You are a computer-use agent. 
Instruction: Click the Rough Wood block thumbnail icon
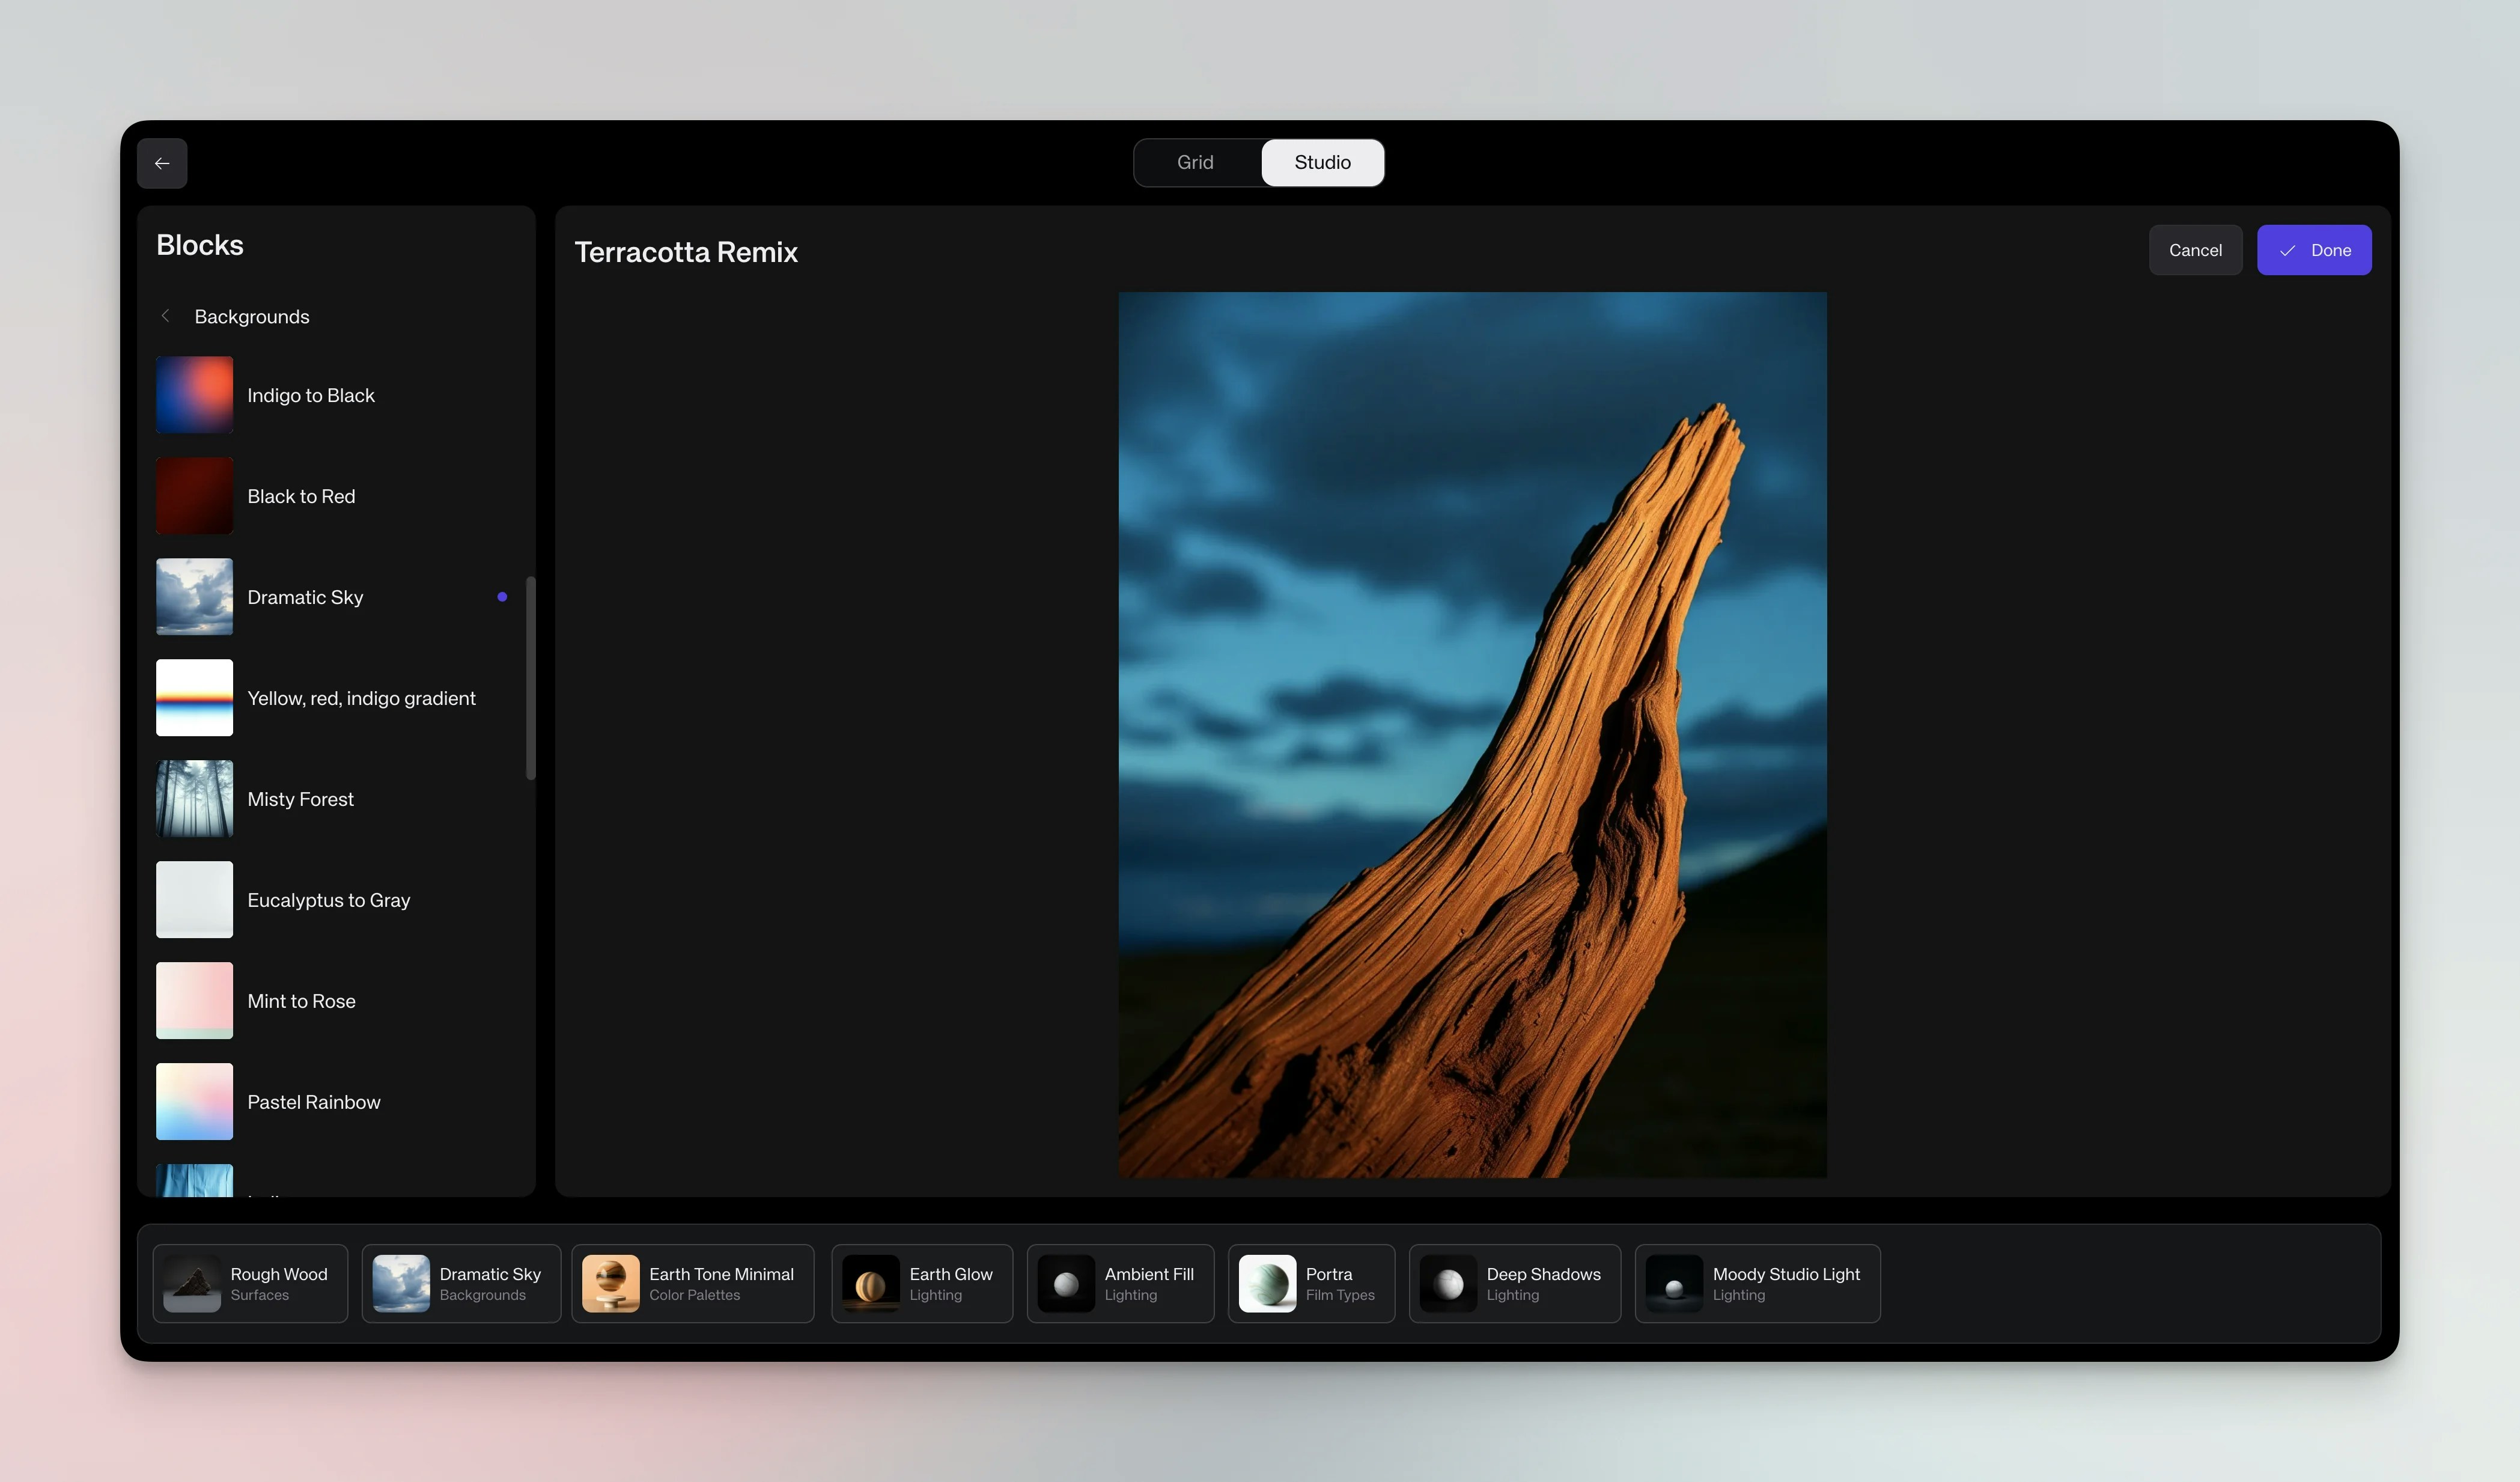(192, 1283)
